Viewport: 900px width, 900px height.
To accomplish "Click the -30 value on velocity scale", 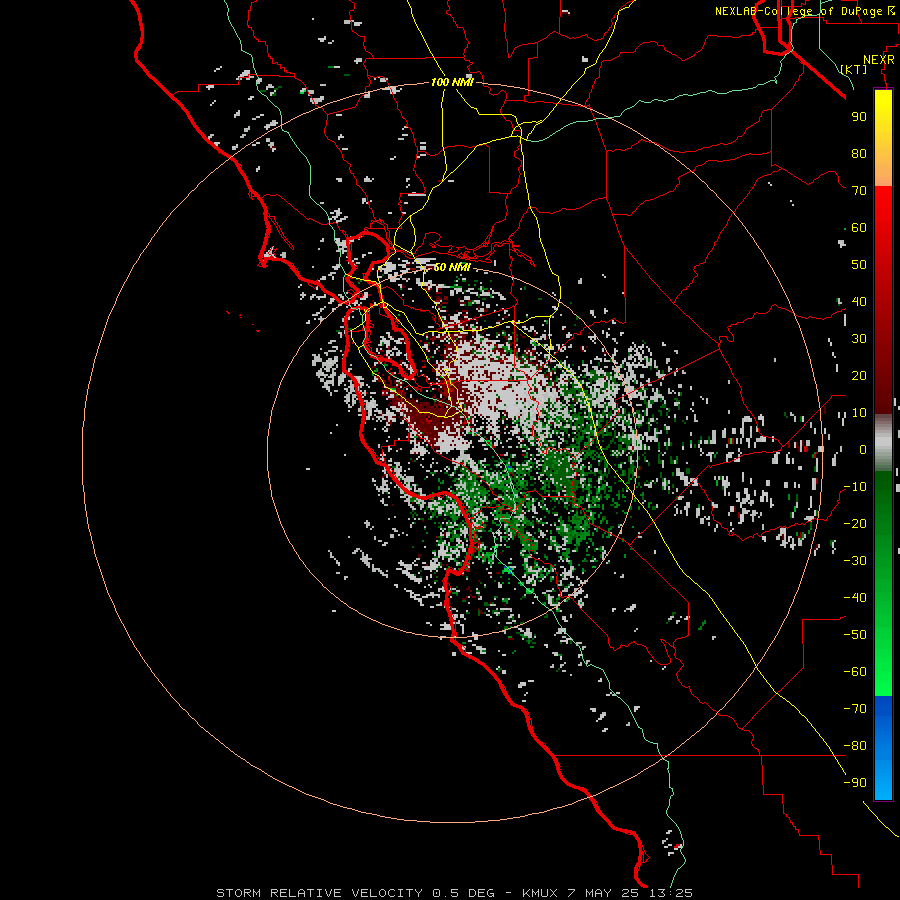I will [x=855, y=560].
